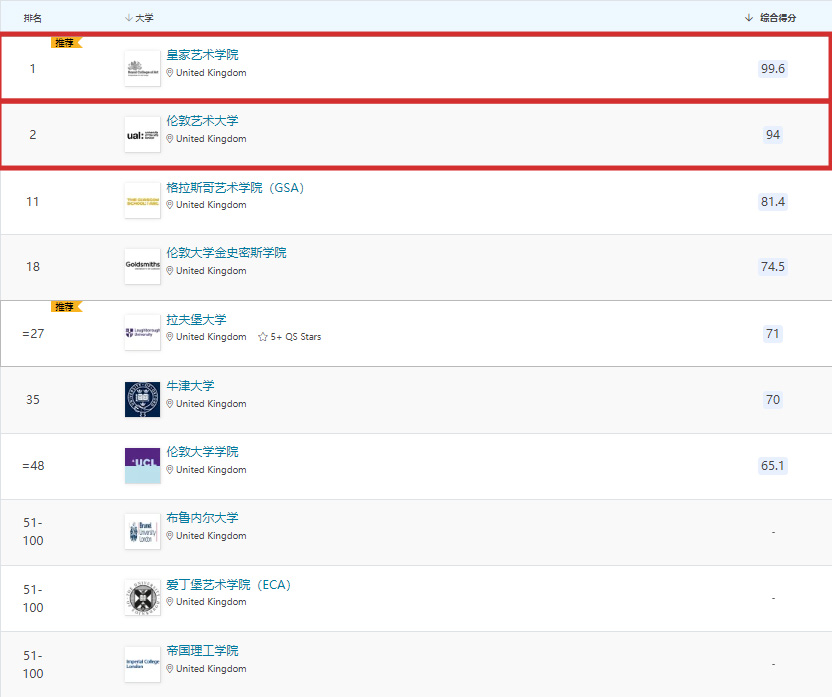This screenshot has height=697, width=832.
Task: Click the 推荐 badge on 拉夫堡大学 row
Action: click(66, 307)
